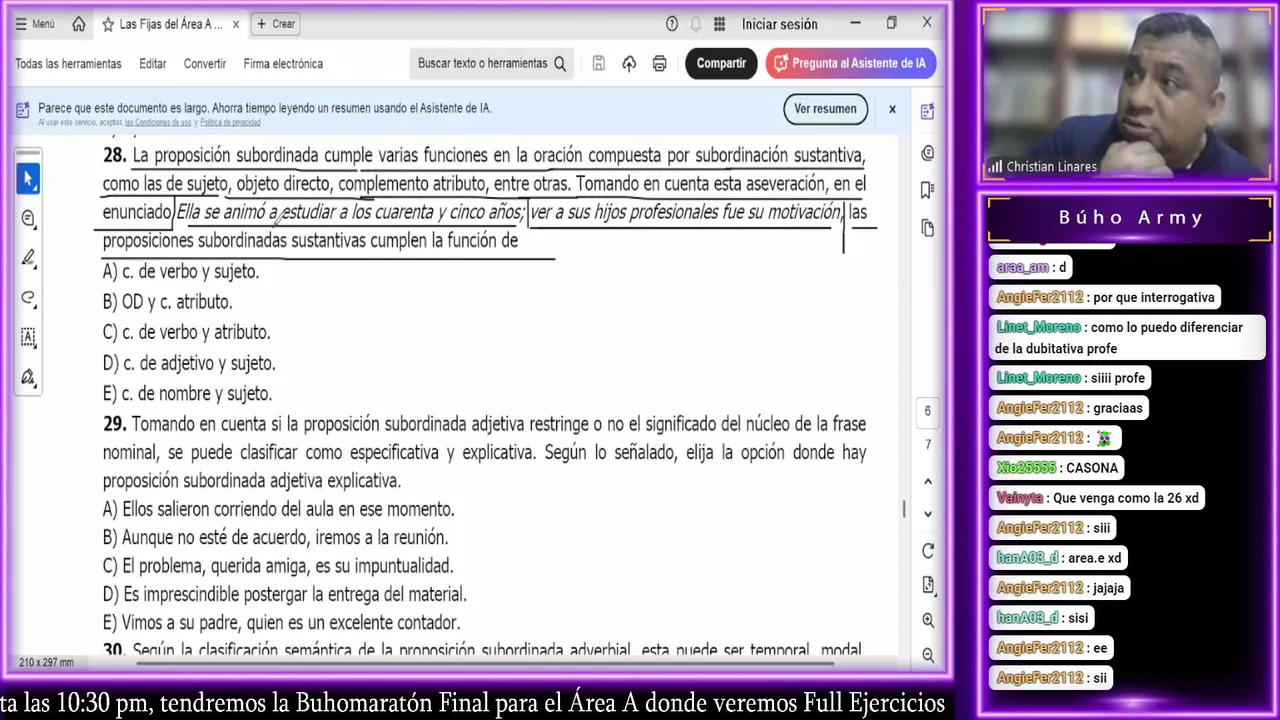Go to previous page arrow
Screen dimensions: 1280x720
pyautogui.click(x=927, y=482)
